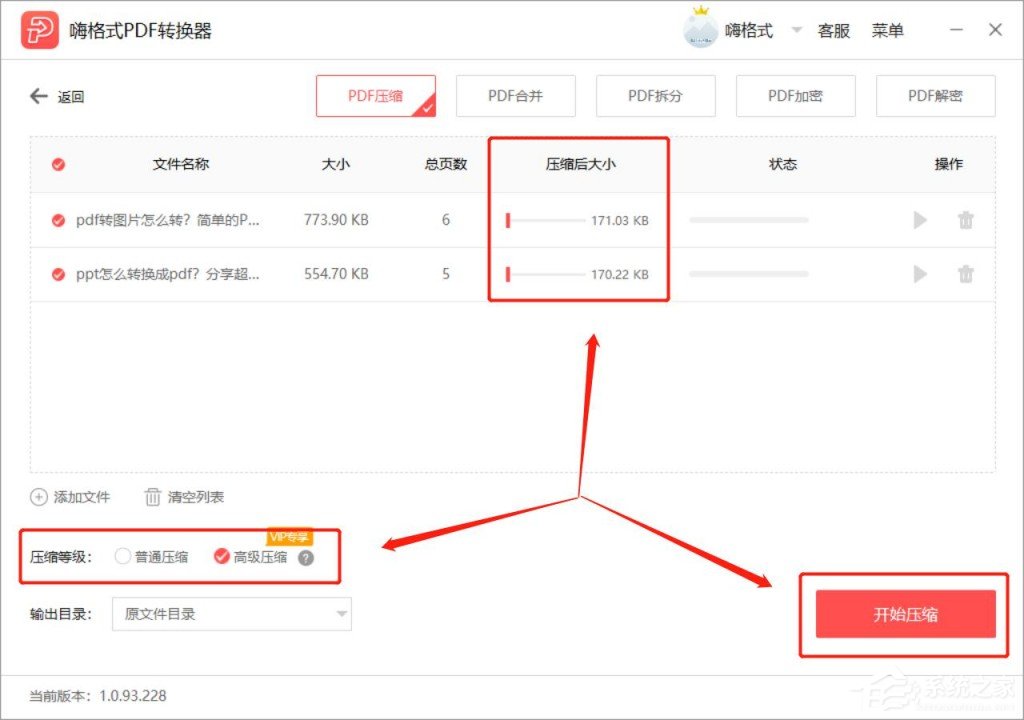
Task: Uncheck the second file's row checkbox
Action: coord(57,273)
